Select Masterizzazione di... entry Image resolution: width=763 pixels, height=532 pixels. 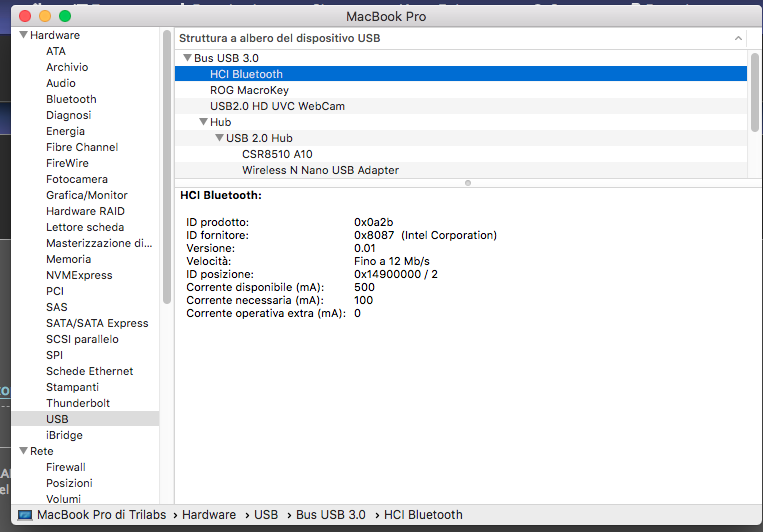click(99, 243)
